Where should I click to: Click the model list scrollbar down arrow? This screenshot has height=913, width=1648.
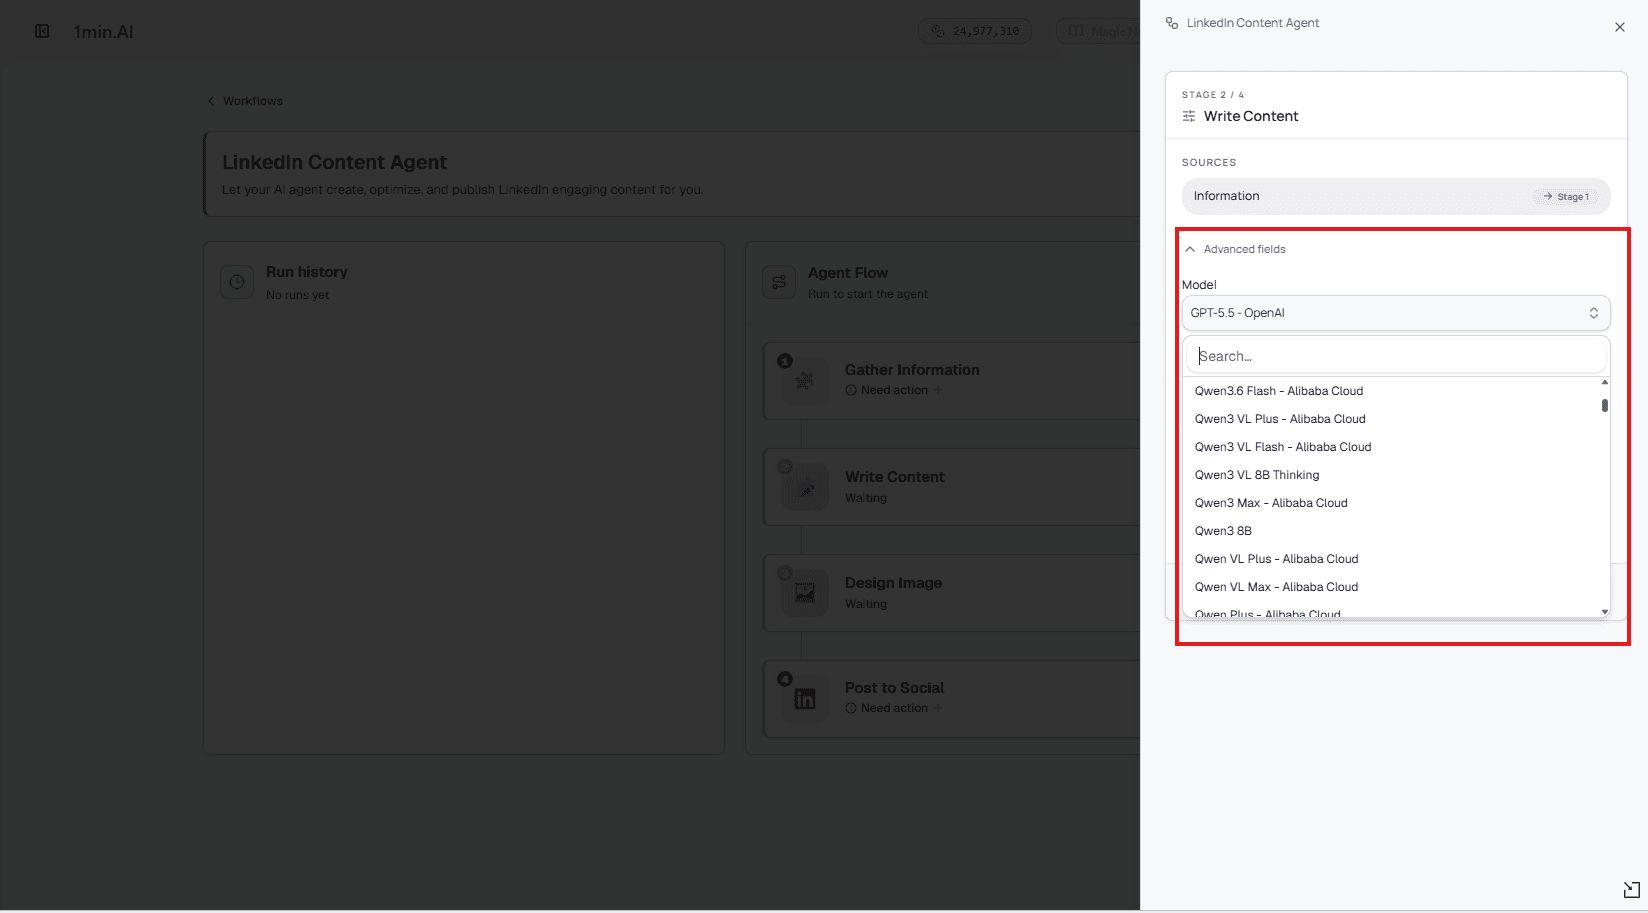(x=1605, y=612)
